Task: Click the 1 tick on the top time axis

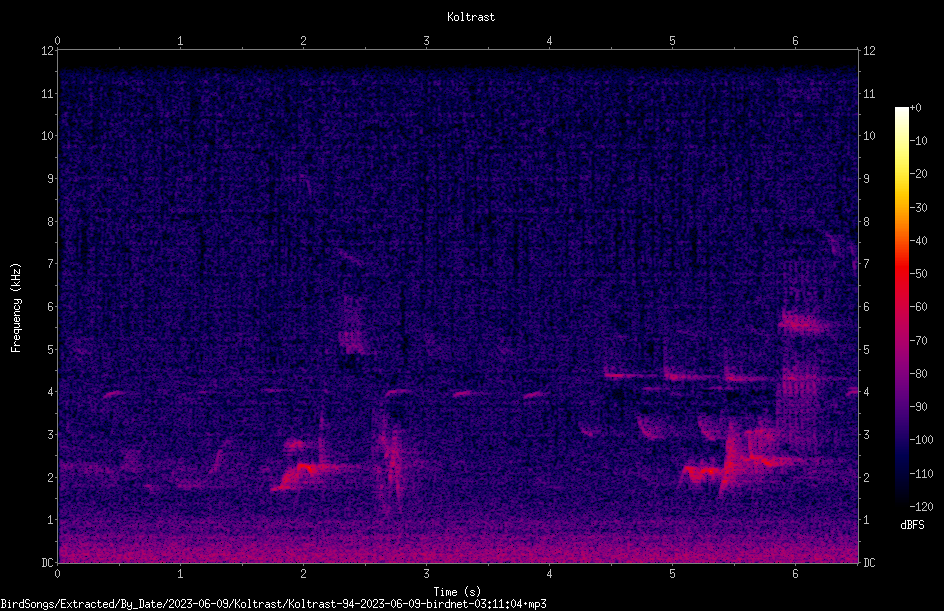Action: point(180,41)
